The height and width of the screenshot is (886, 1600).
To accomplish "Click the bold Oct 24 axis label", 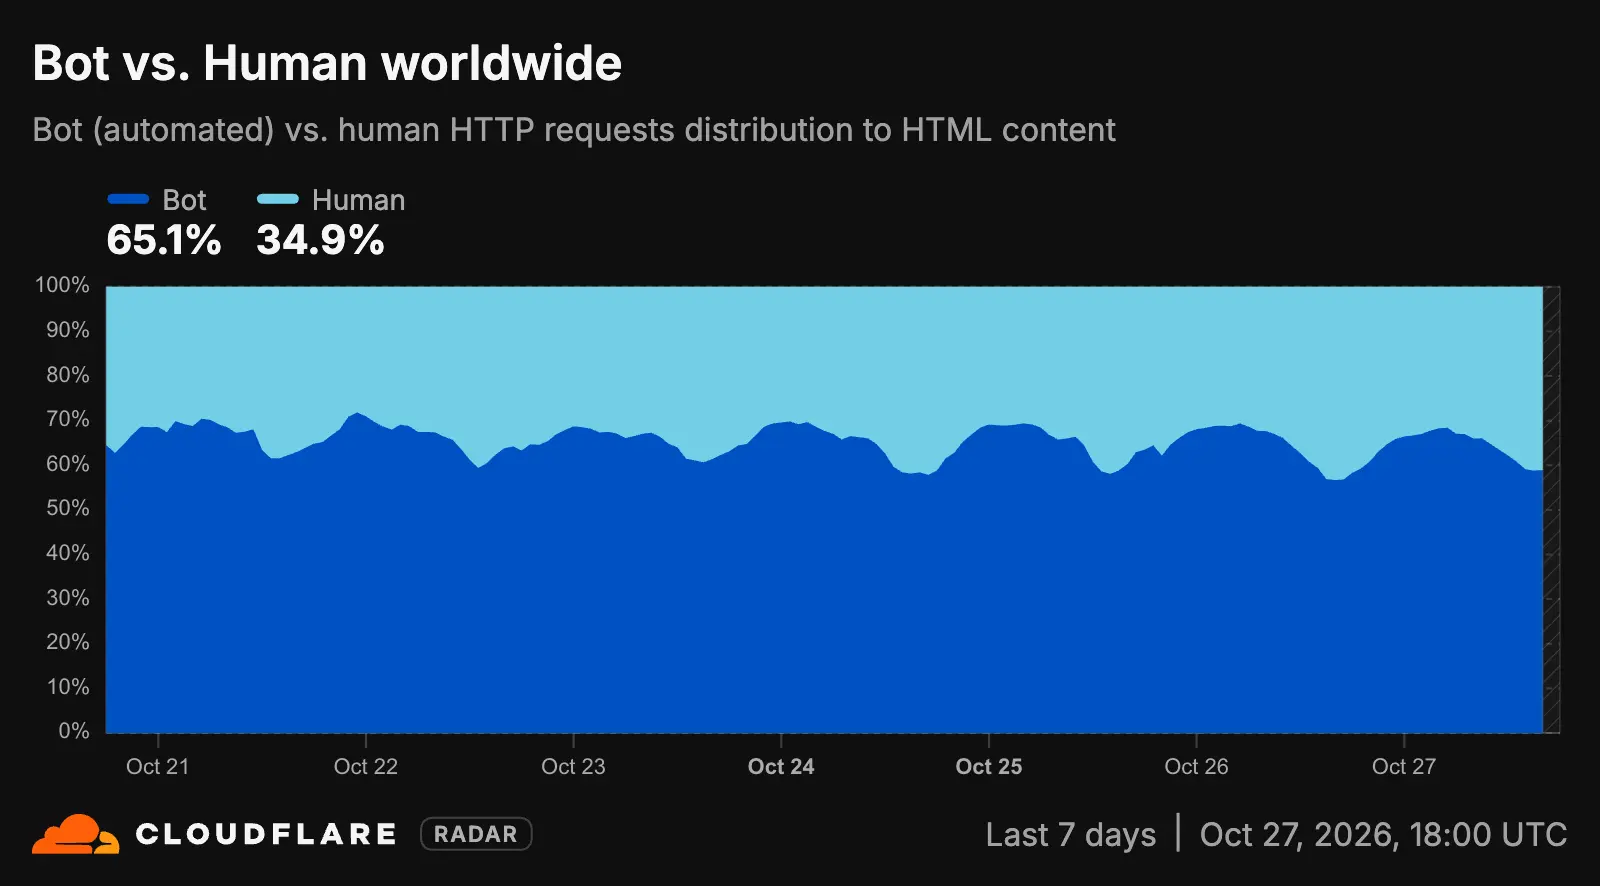I will tap(781, 766).
